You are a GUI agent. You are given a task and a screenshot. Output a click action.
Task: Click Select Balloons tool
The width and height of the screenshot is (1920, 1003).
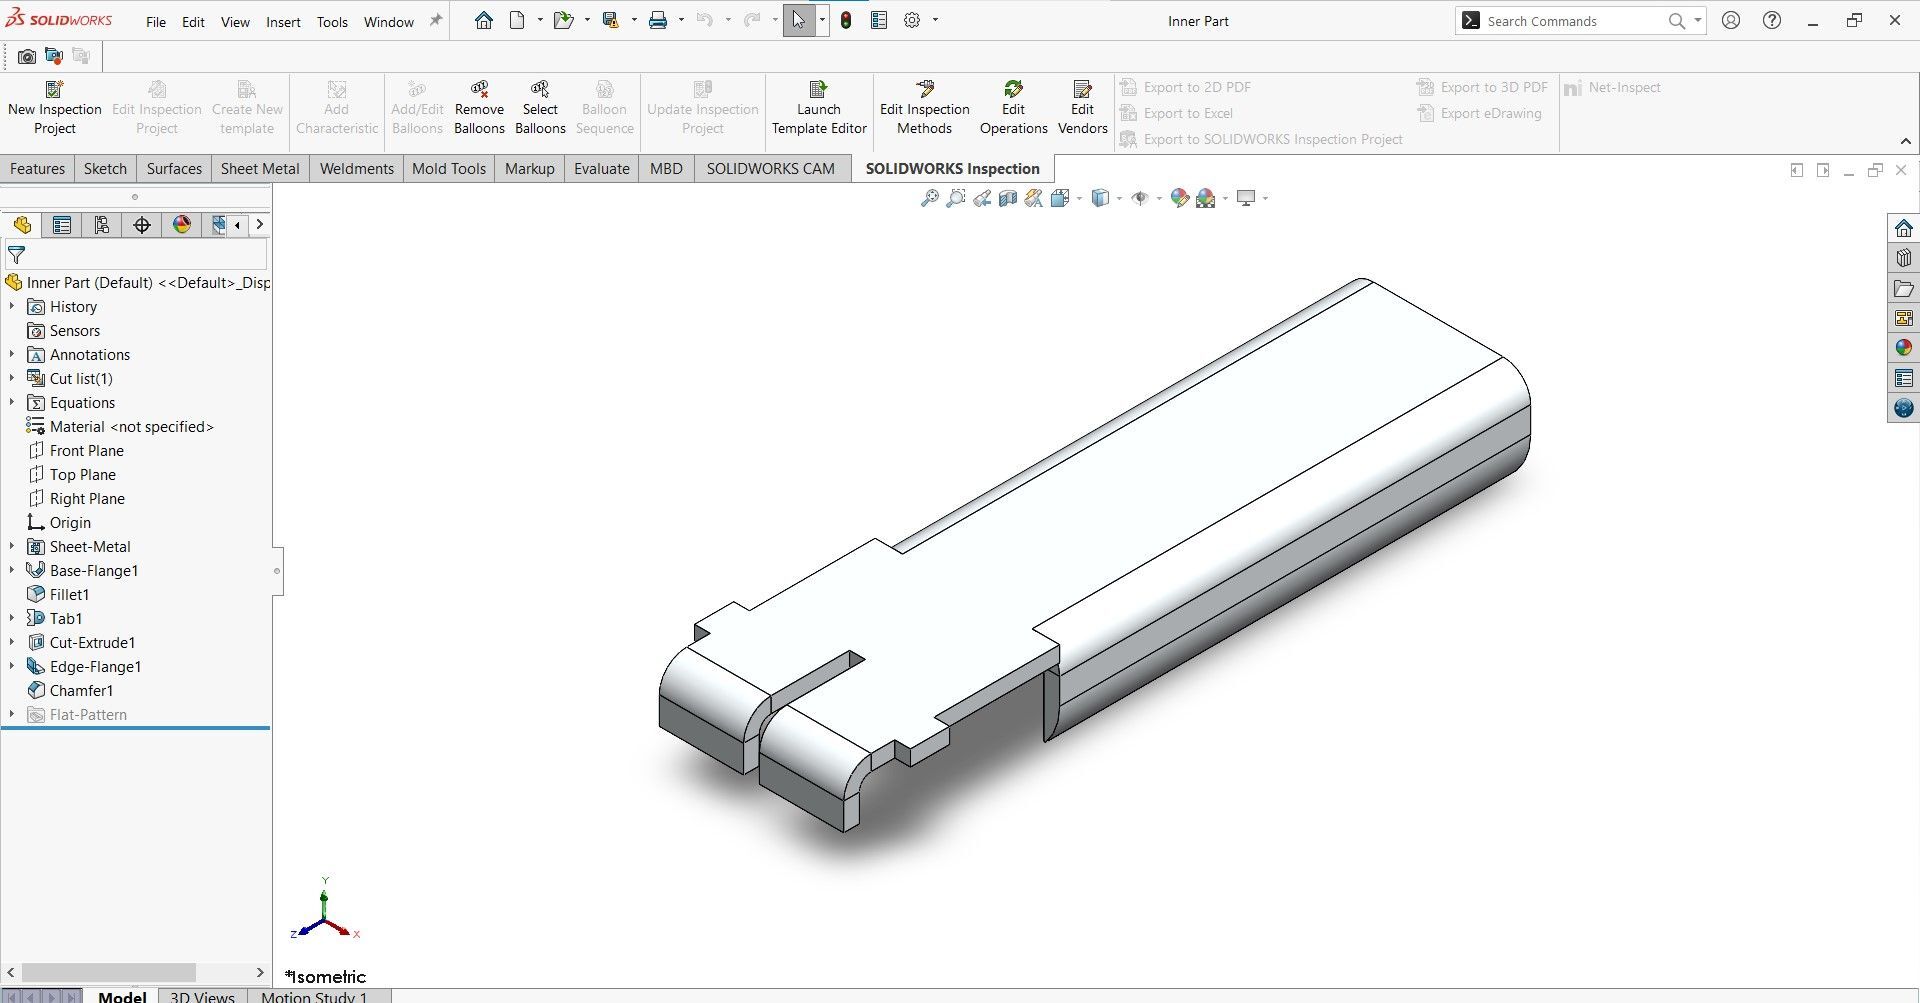click(540, 108)
